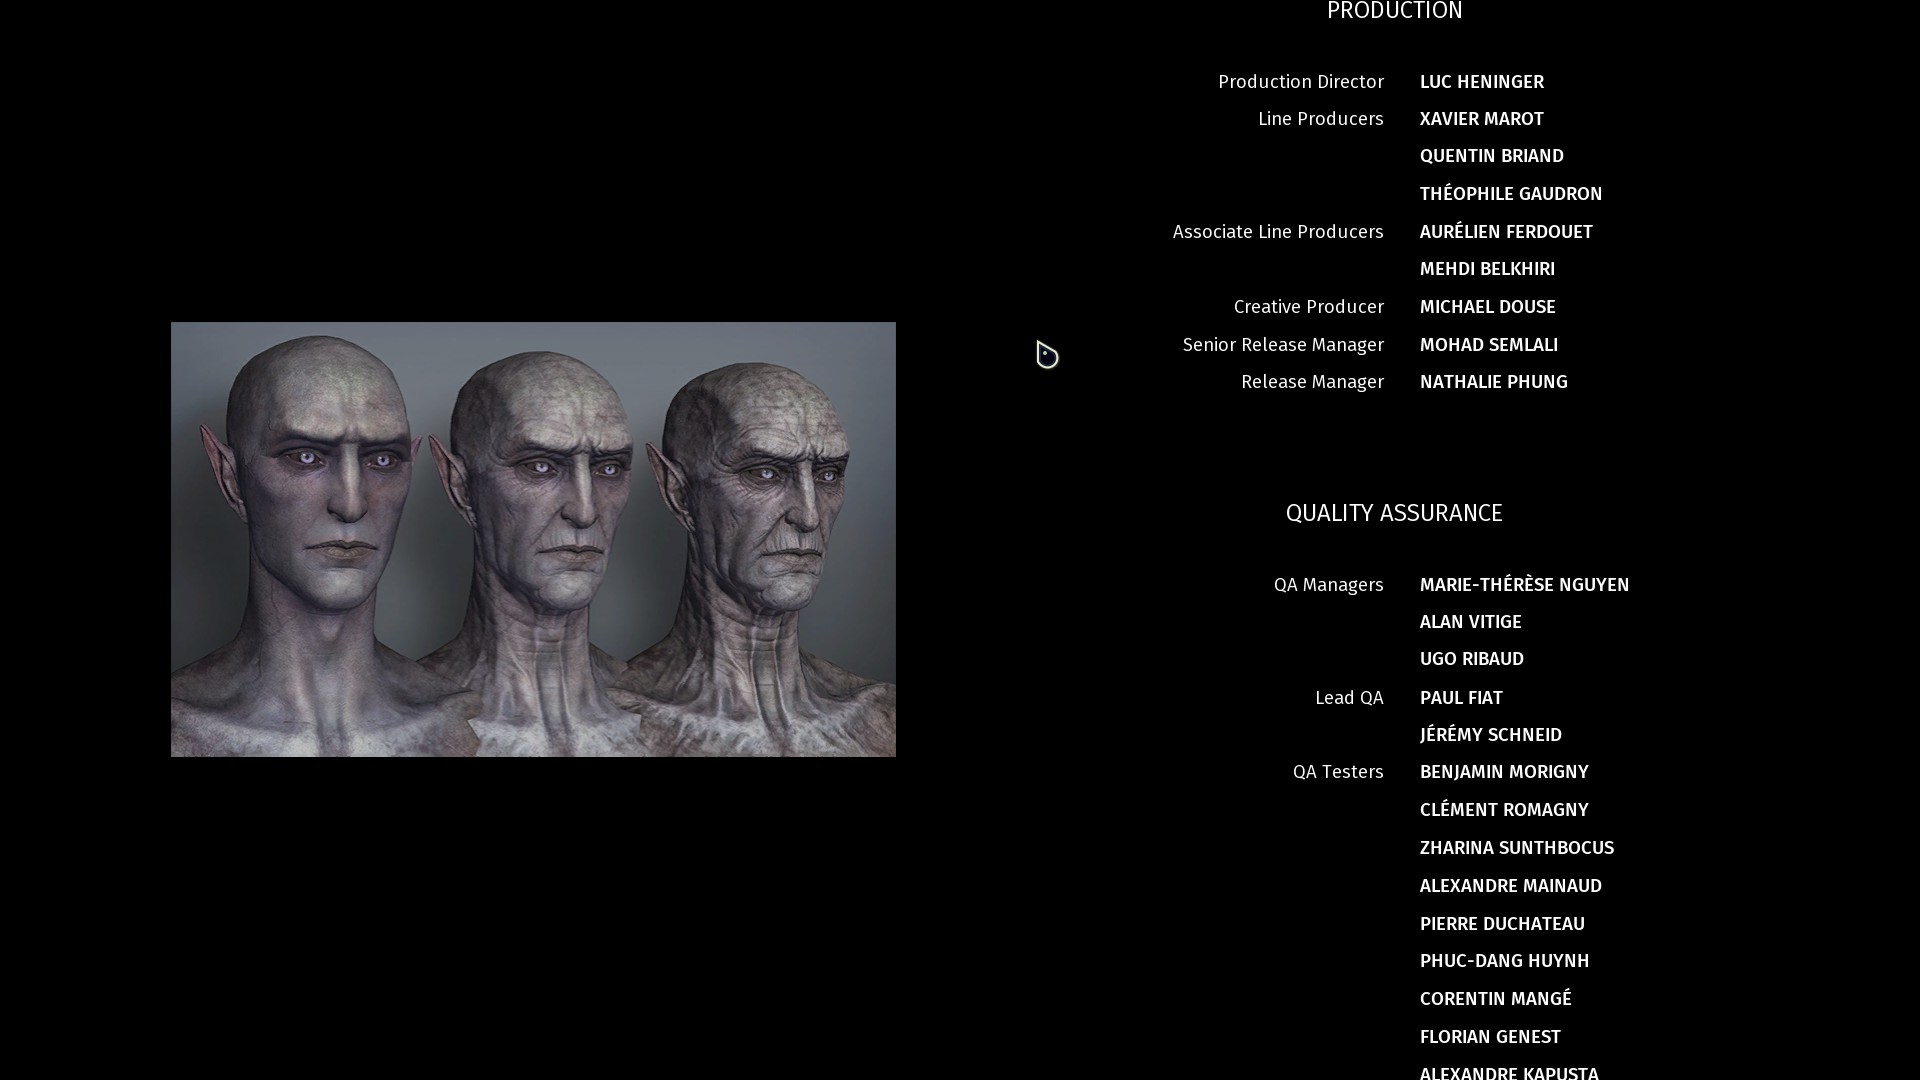Click the name MARIE-THÉRÈSE NGUYEN
This screenshot has width=1920, height=1080.
coord(1524,585)
